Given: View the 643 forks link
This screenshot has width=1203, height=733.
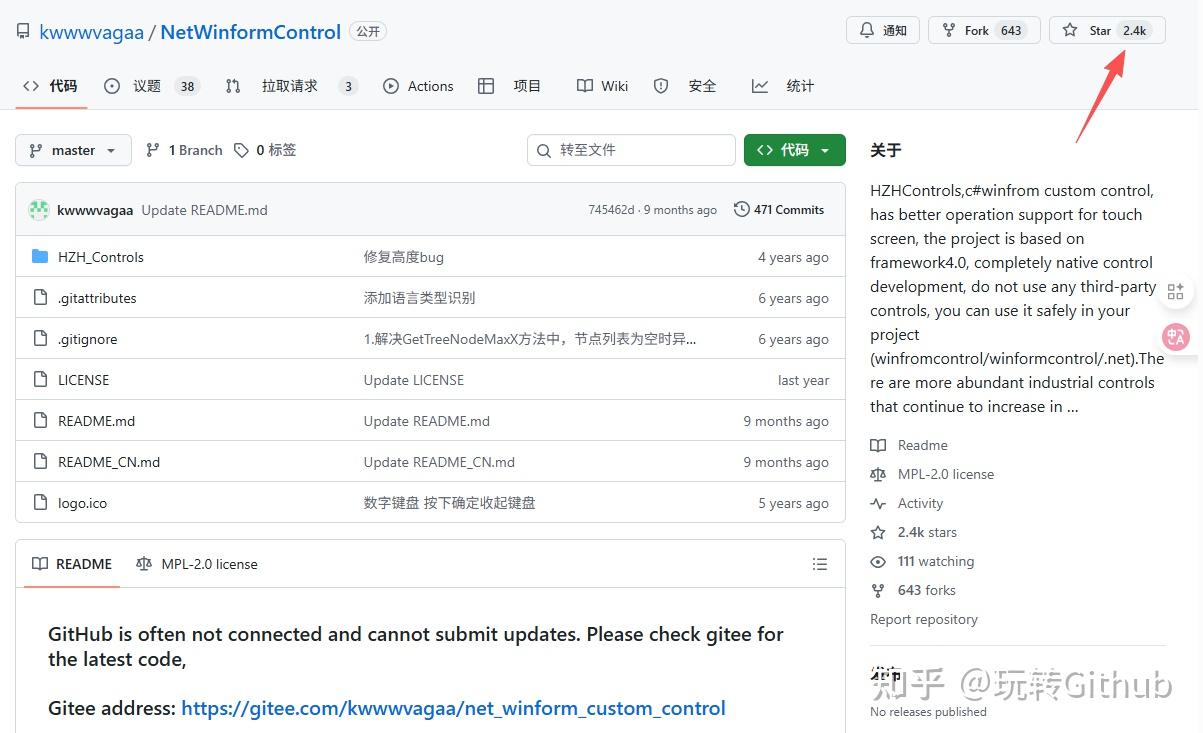Looking at the screenshot, I should 913,590.
